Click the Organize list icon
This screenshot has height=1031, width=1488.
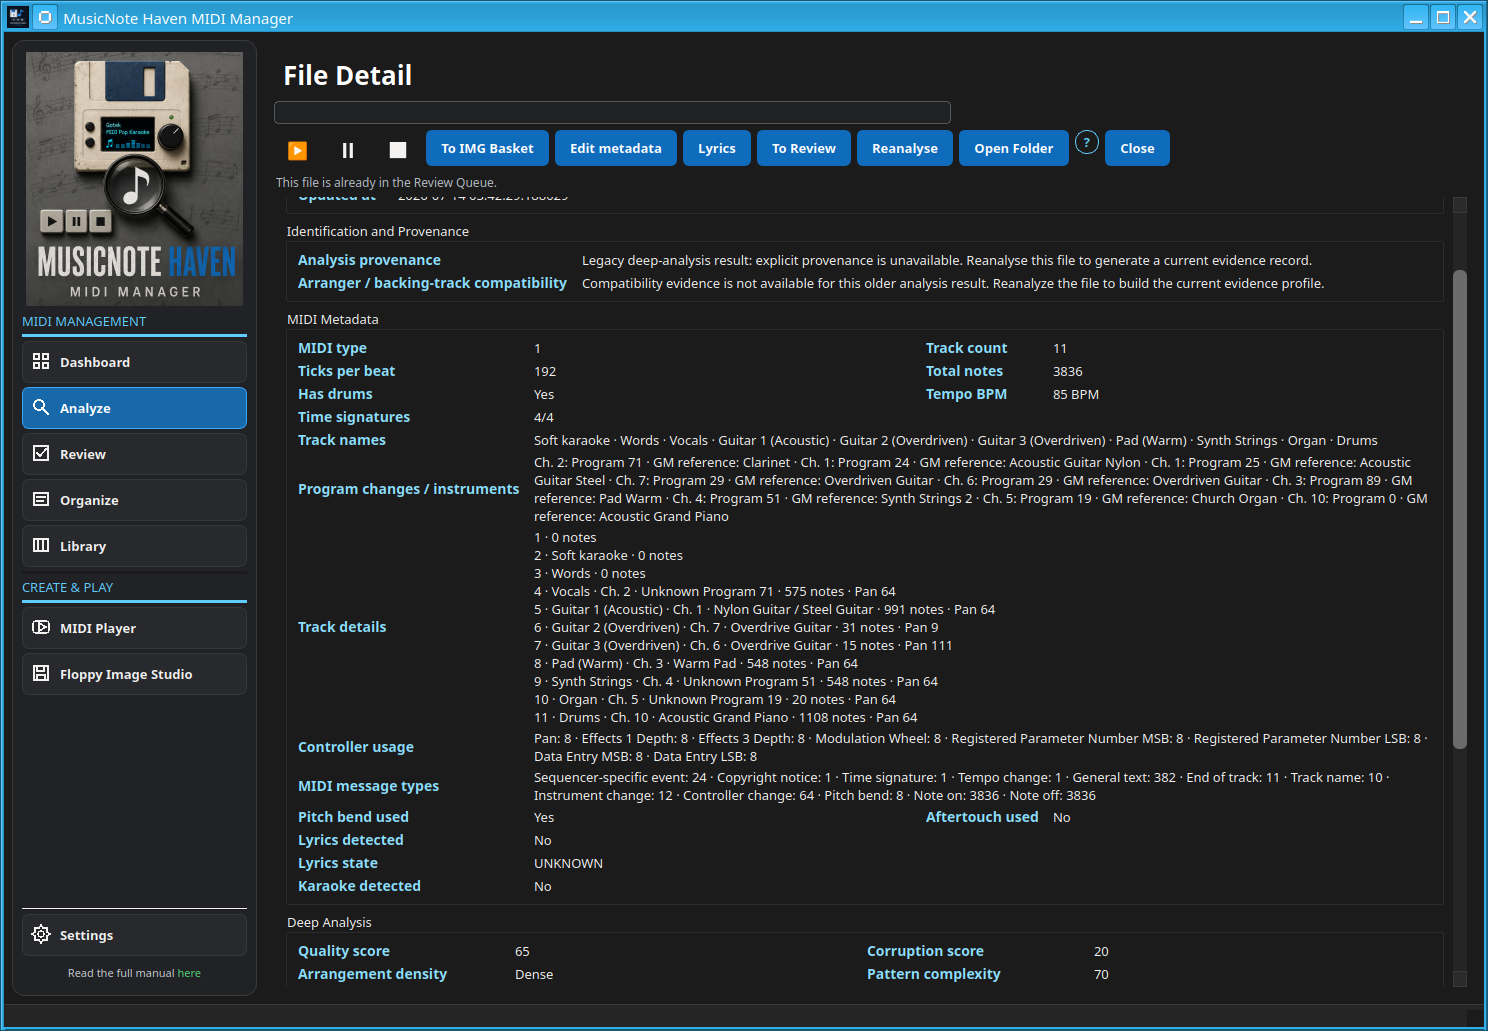41,499
